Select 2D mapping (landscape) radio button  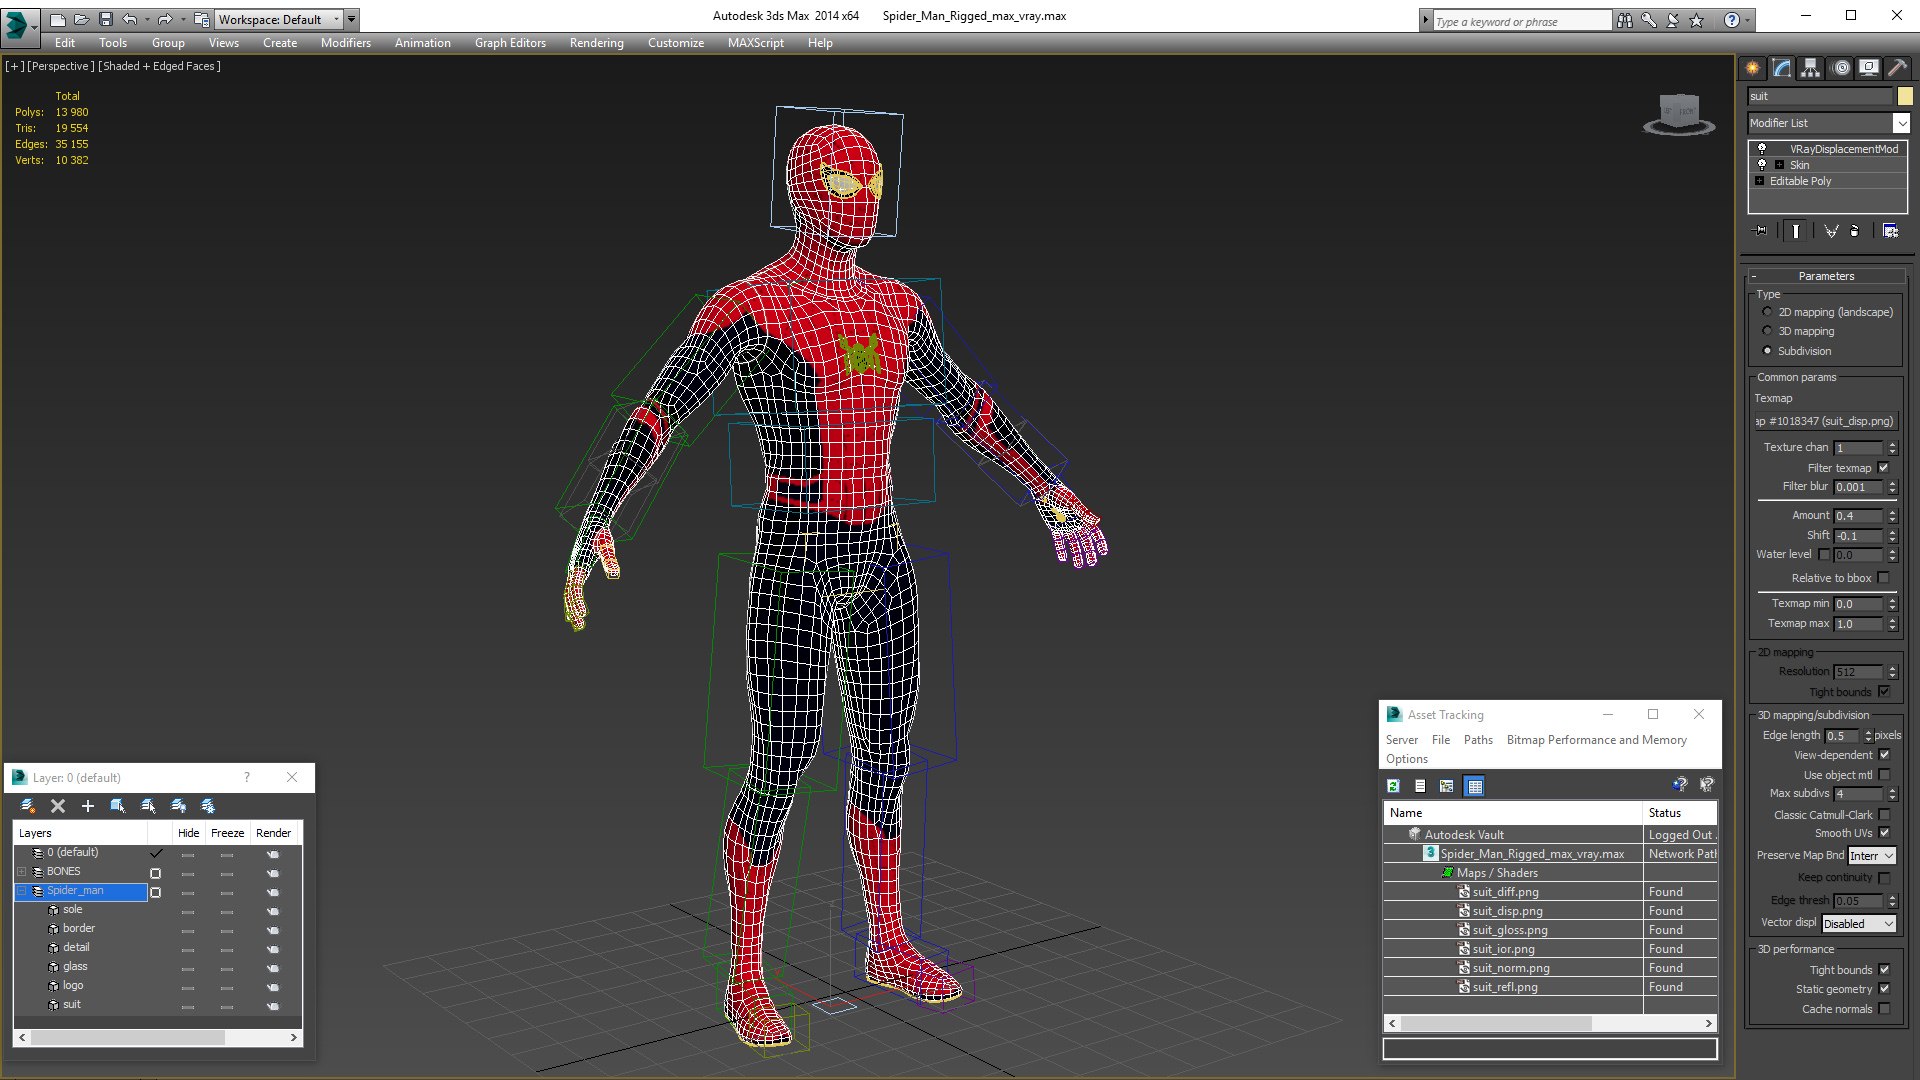pos(1767,312)
